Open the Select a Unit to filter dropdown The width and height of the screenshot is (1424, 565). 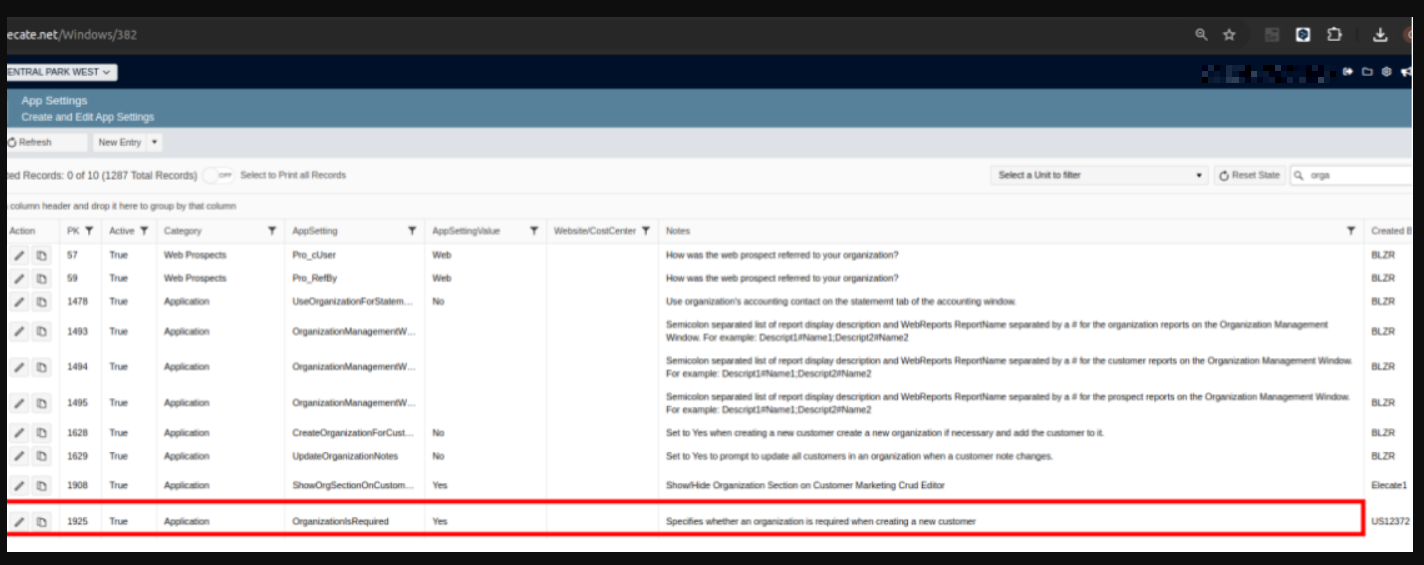pyautogui.click(x=1099, y=175)
